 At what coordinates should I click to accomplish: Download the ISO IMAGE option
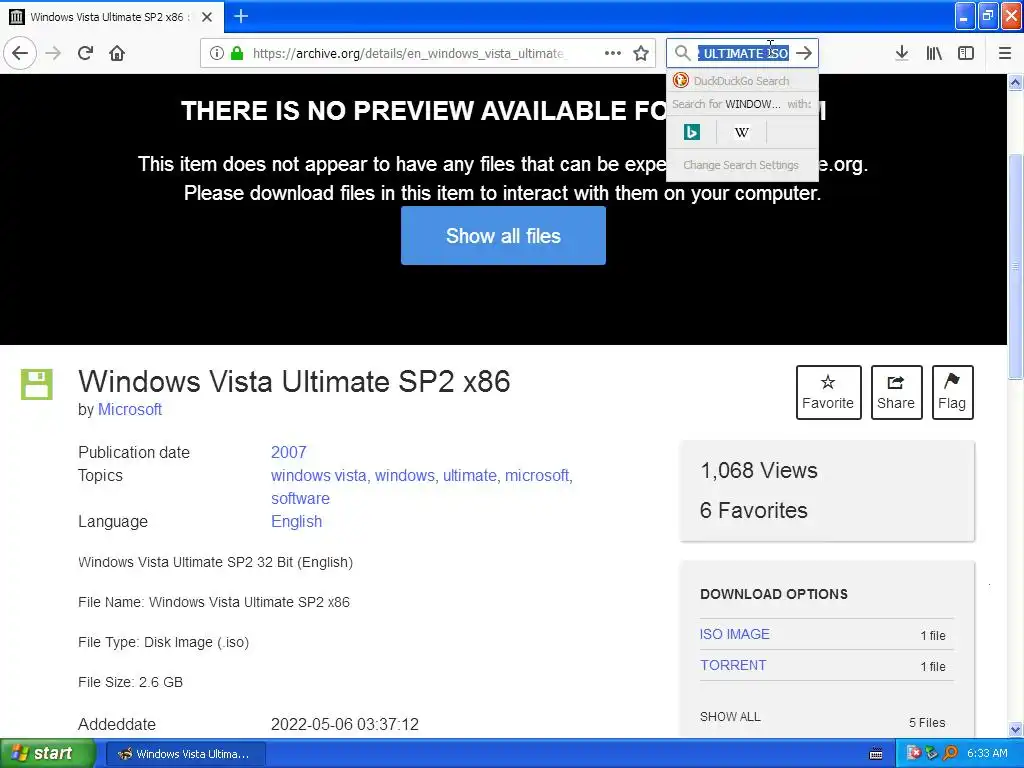click(x=735, y=634)
